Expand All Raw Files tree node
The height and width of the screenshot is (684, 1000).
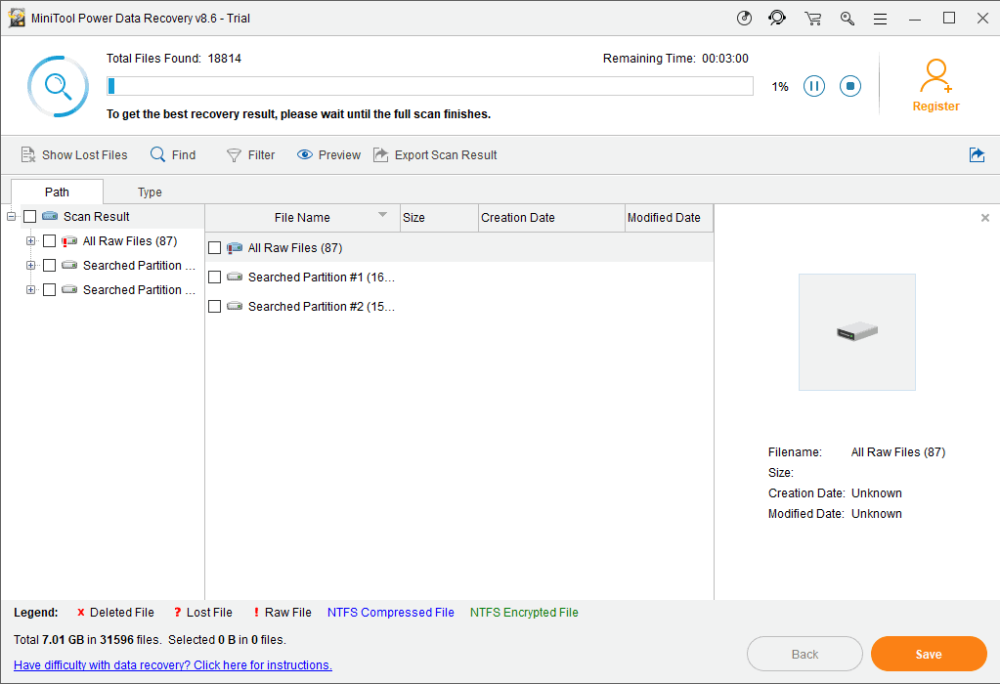(30, 241)
